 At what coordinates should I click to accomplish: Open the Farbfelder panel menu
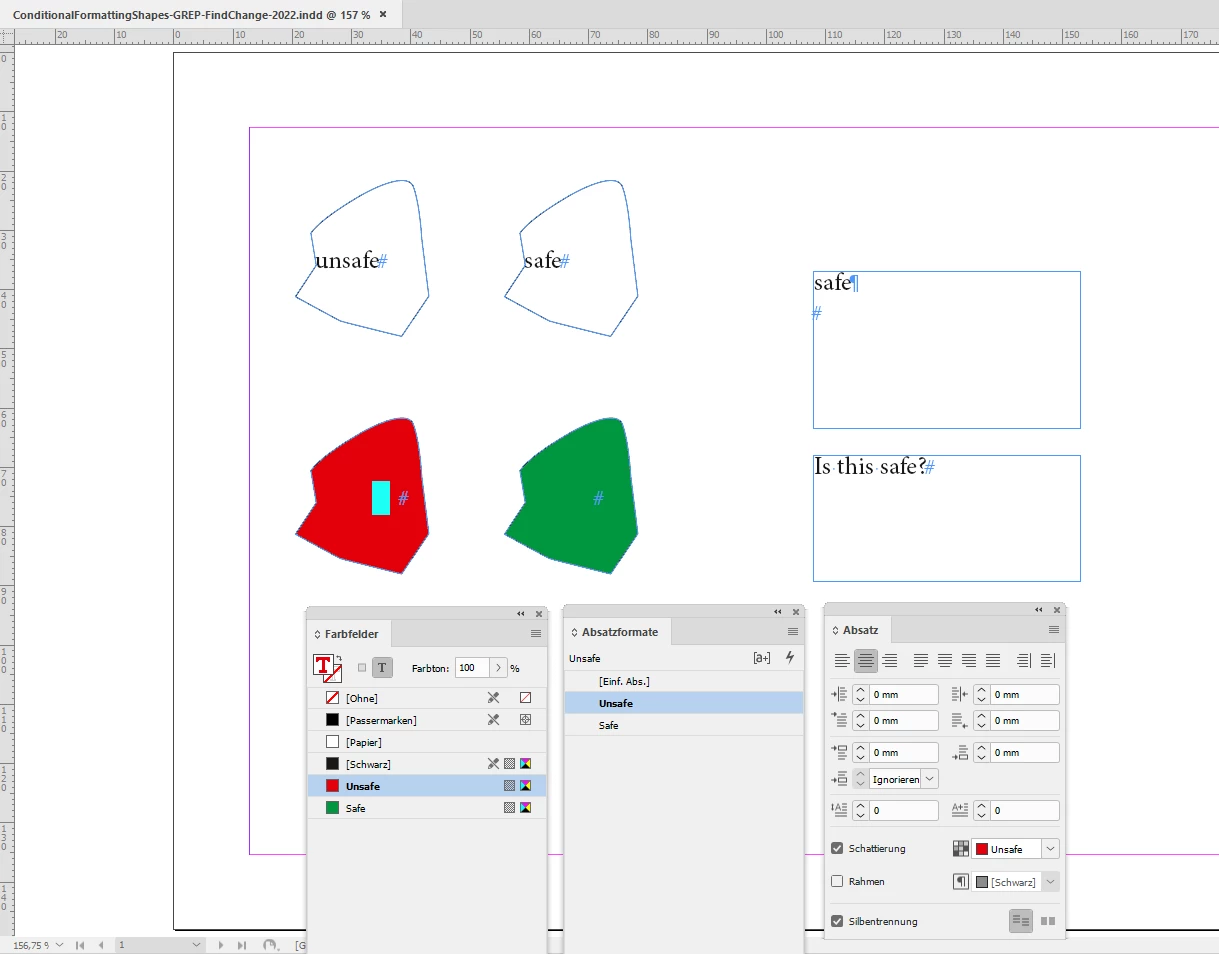536,633
